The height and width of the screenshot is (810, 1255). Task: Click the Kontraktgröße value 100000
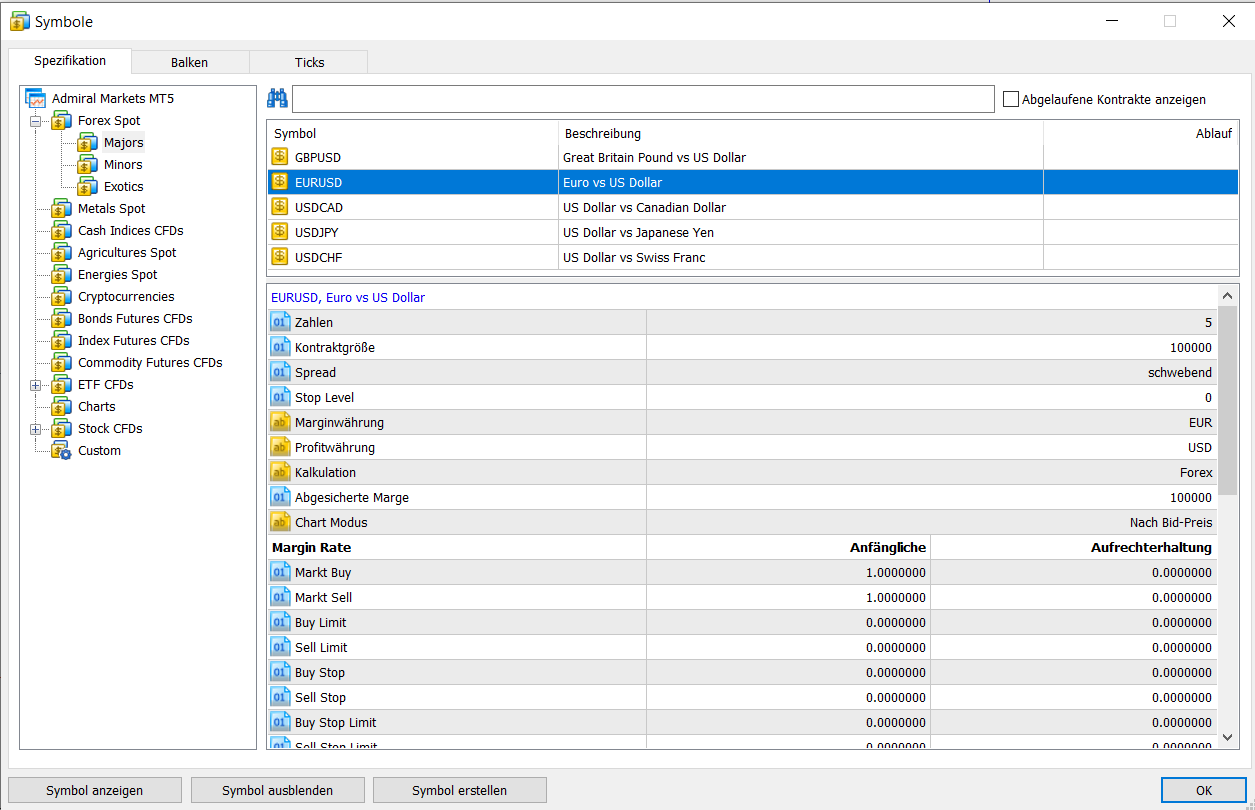1190,347
